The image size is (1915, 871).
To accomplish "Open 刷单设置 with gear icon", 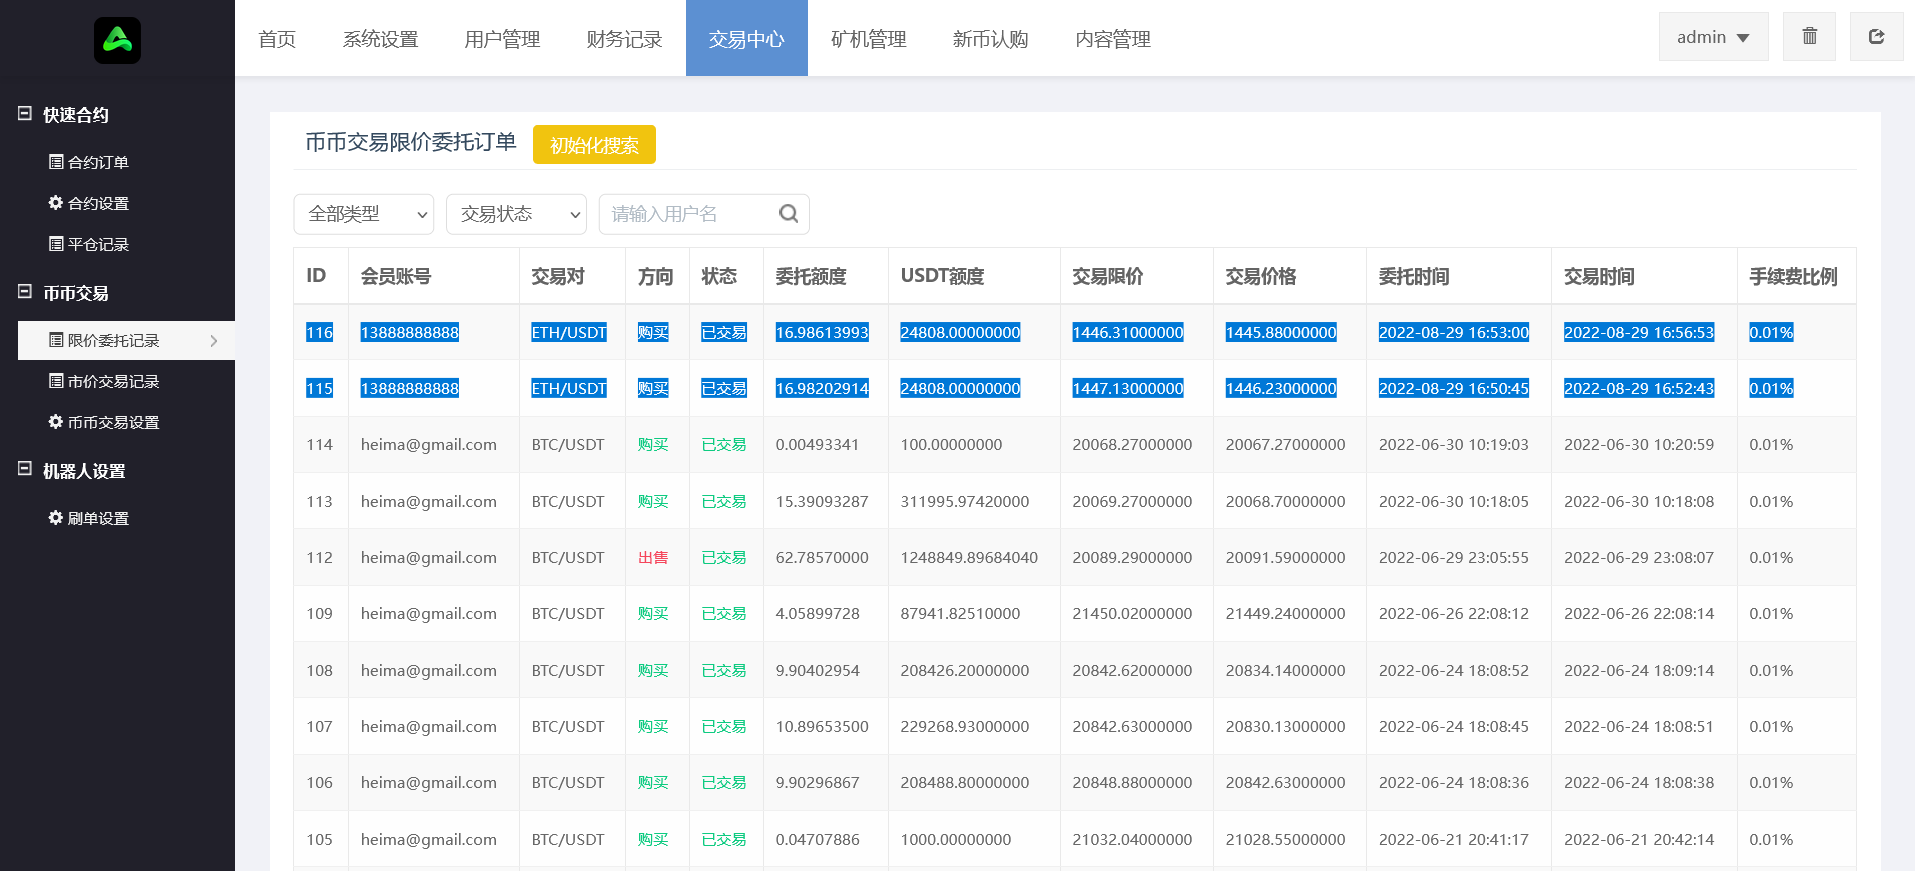I will (89, 518).
